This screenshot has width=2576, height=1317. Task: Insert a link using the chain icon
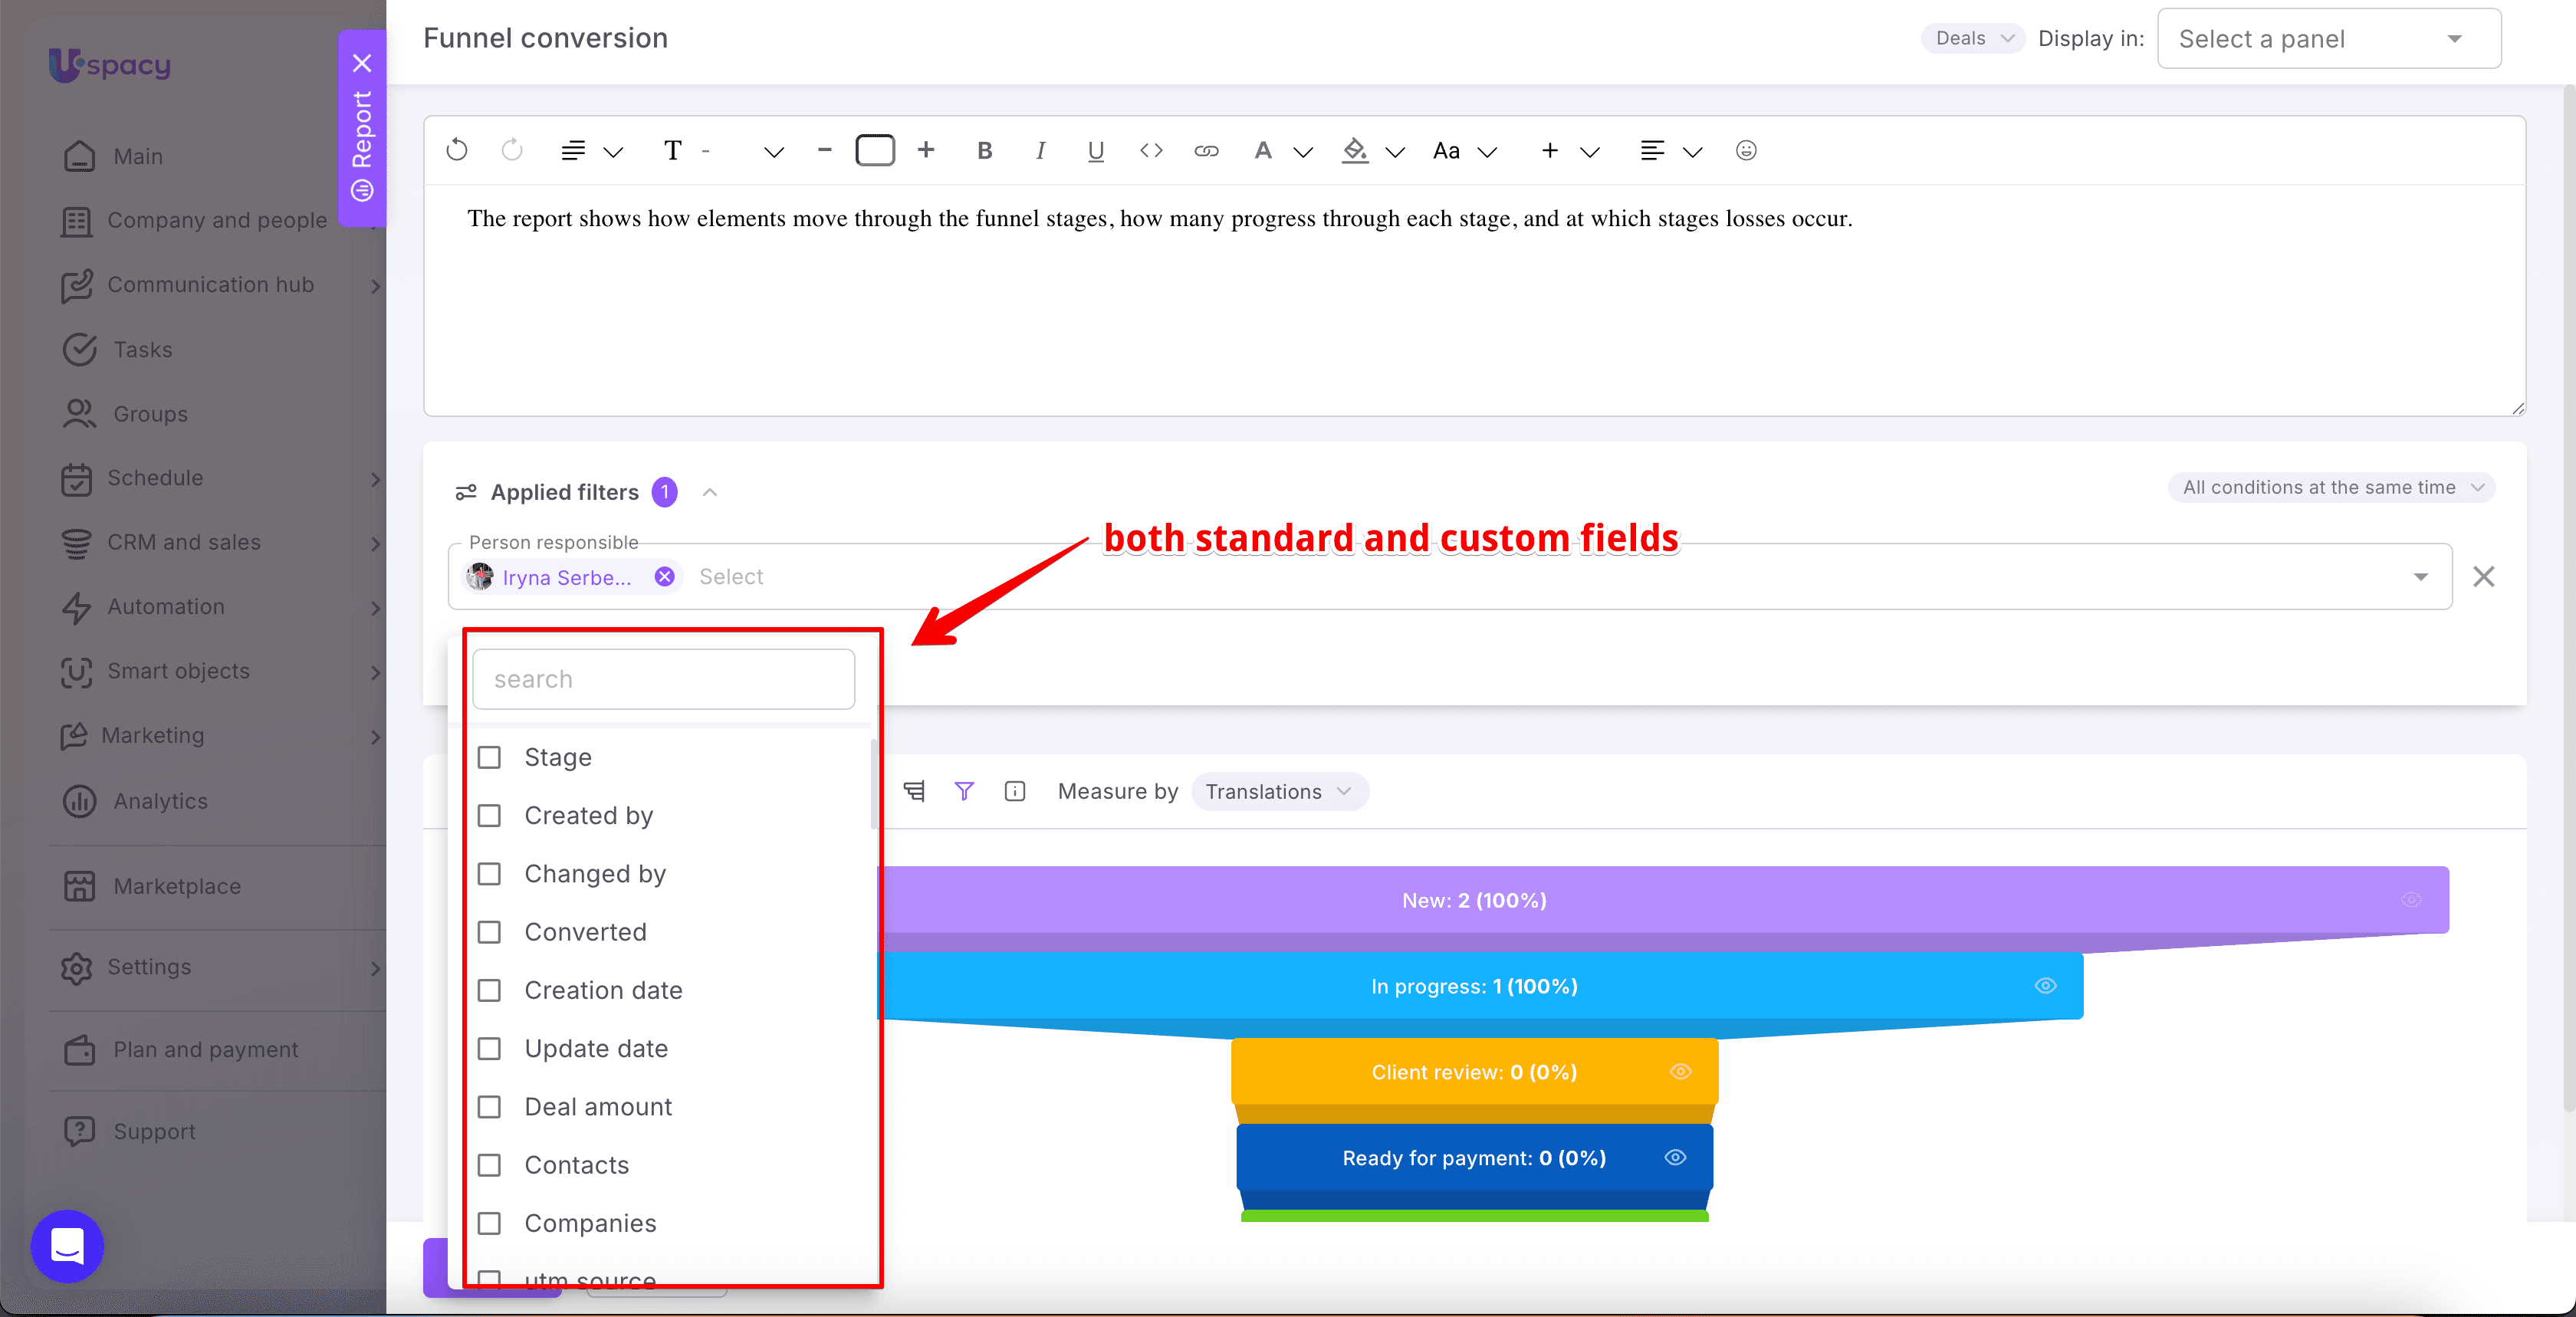(x=1206, y=150)
